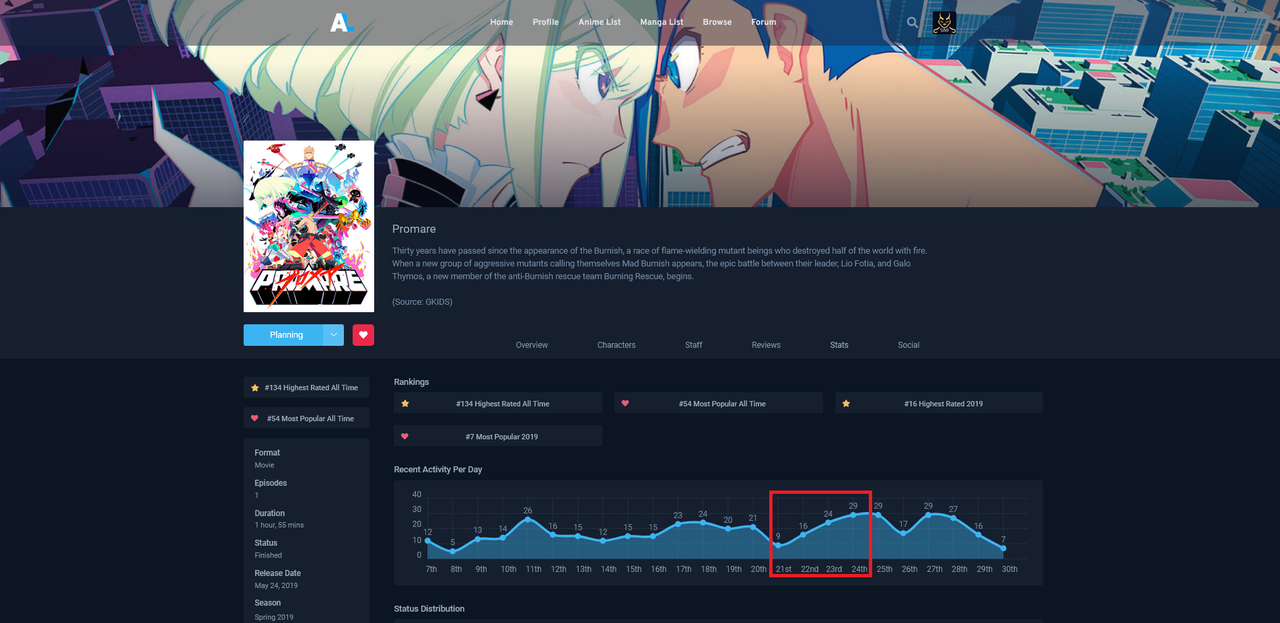This screenshot has height=623, width=1280.
Task: Click the Source: GKIDS text
Action: (x=422, y=301)
